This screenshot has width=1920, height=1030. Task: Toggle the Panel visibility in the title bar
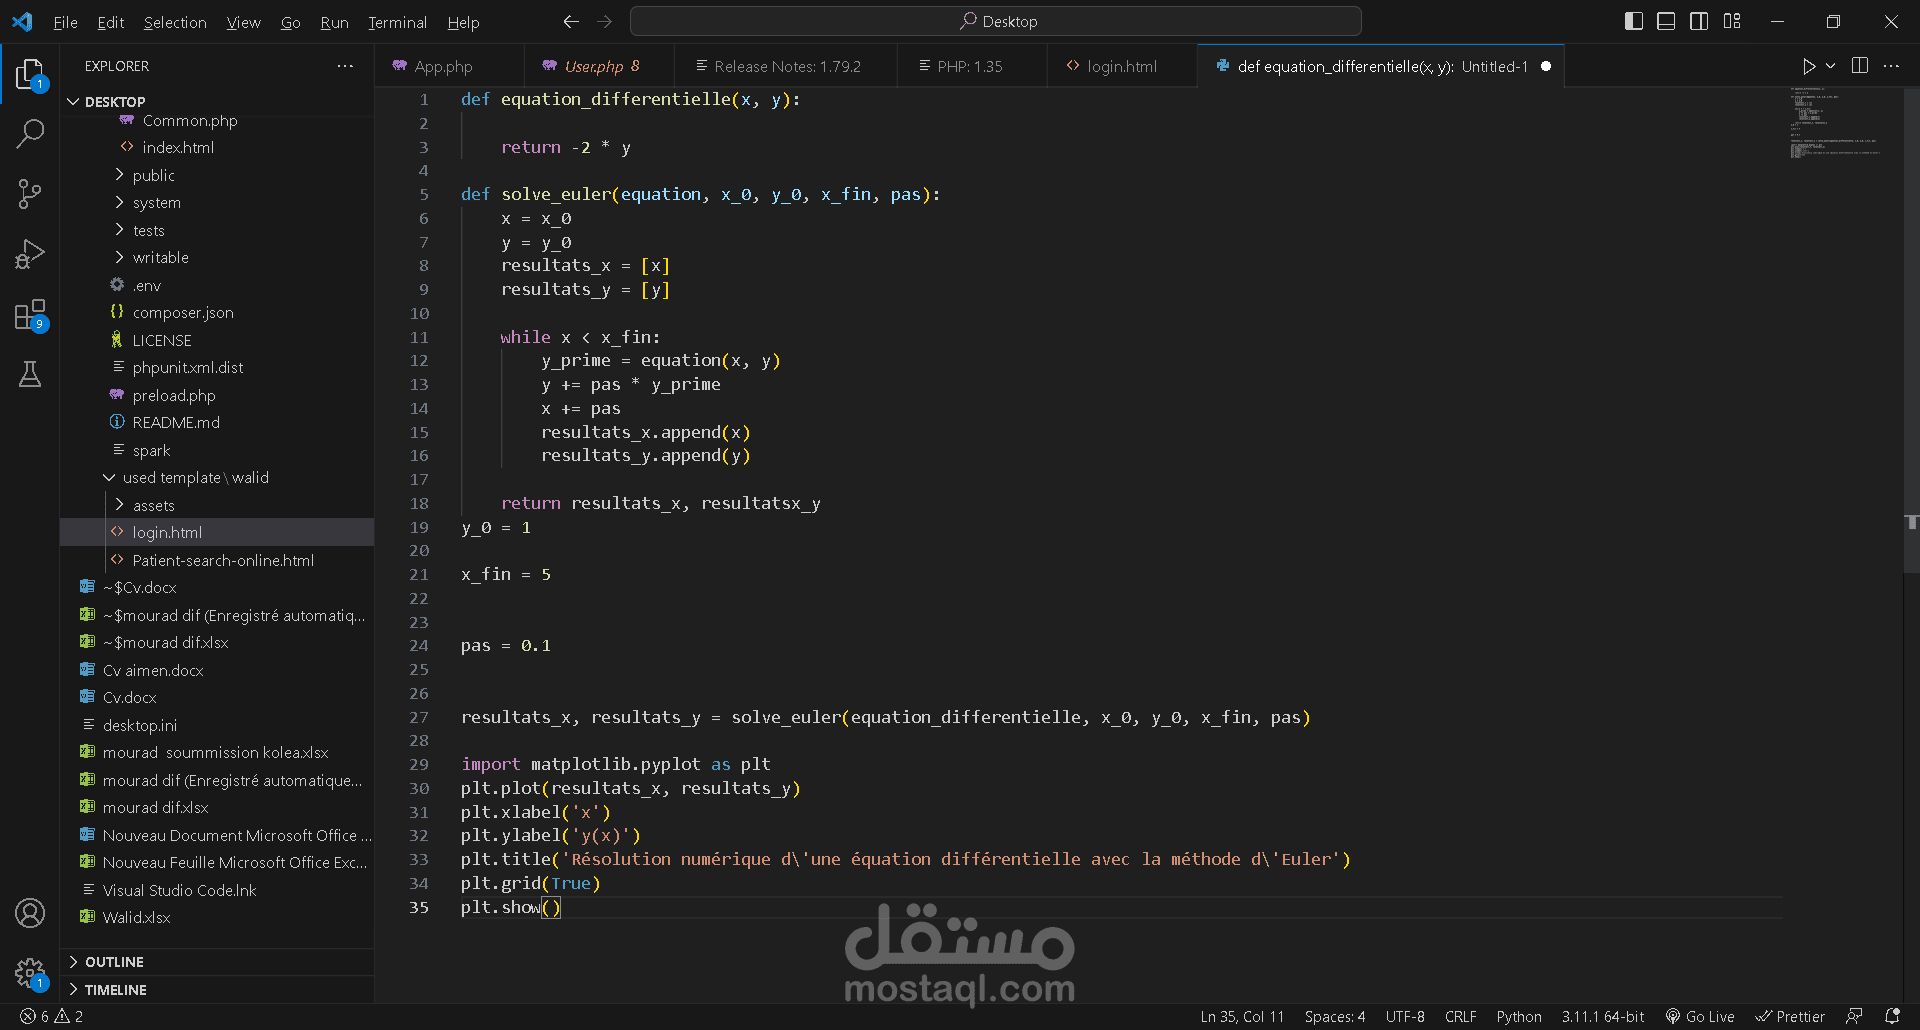(x=1665, y=20)
